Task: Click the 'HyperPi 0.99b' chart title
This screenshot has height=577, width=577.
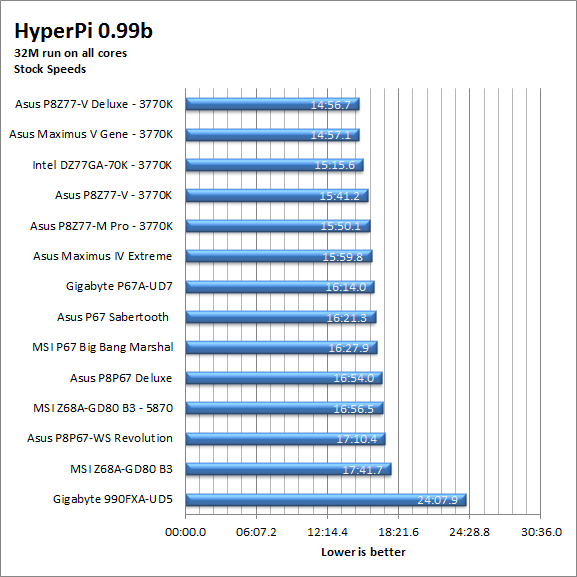Action: (83, 32)
